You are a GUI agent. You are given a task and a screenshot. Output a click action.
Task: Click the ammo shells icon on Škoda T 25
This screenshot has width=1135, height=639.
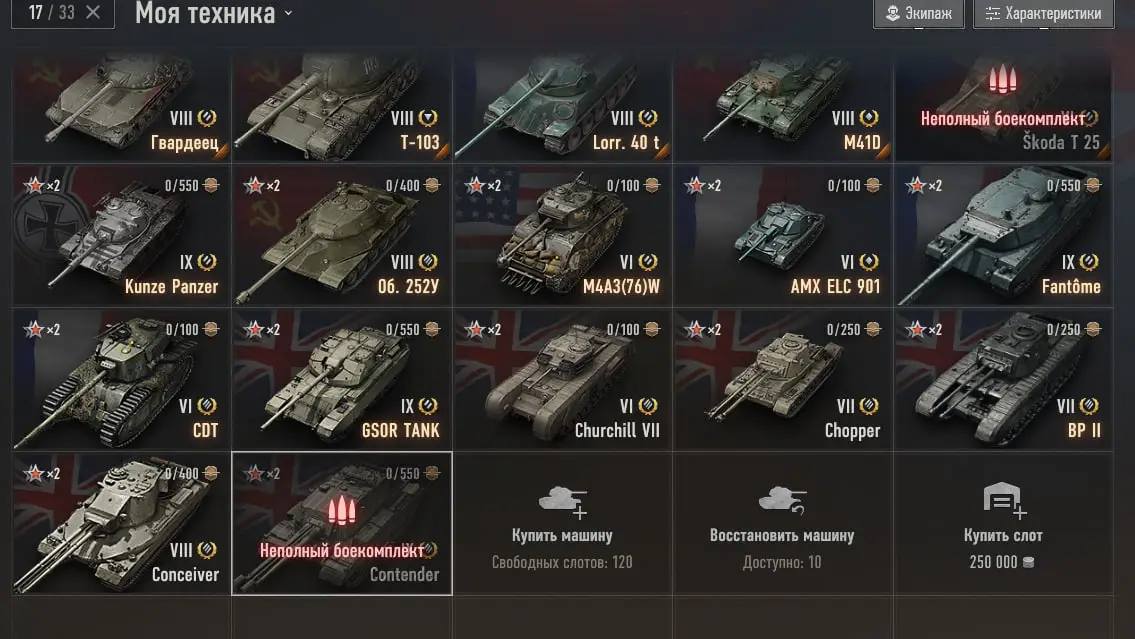coord(1003,80)
